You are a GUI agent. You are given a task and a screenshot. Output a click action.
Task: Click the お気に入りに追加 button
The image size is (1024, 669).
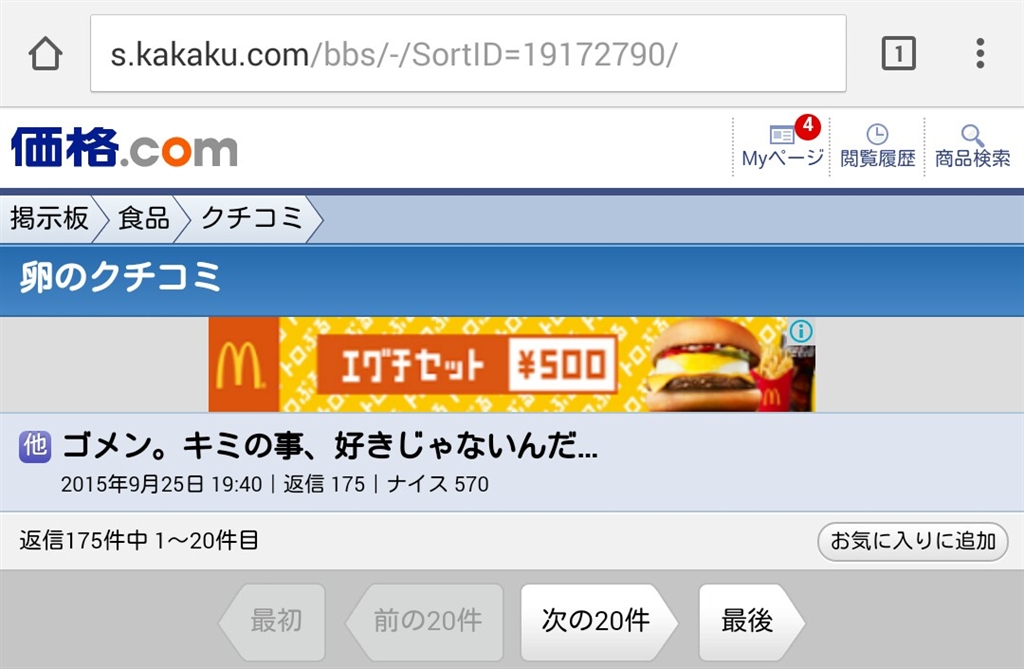(912, 541)
